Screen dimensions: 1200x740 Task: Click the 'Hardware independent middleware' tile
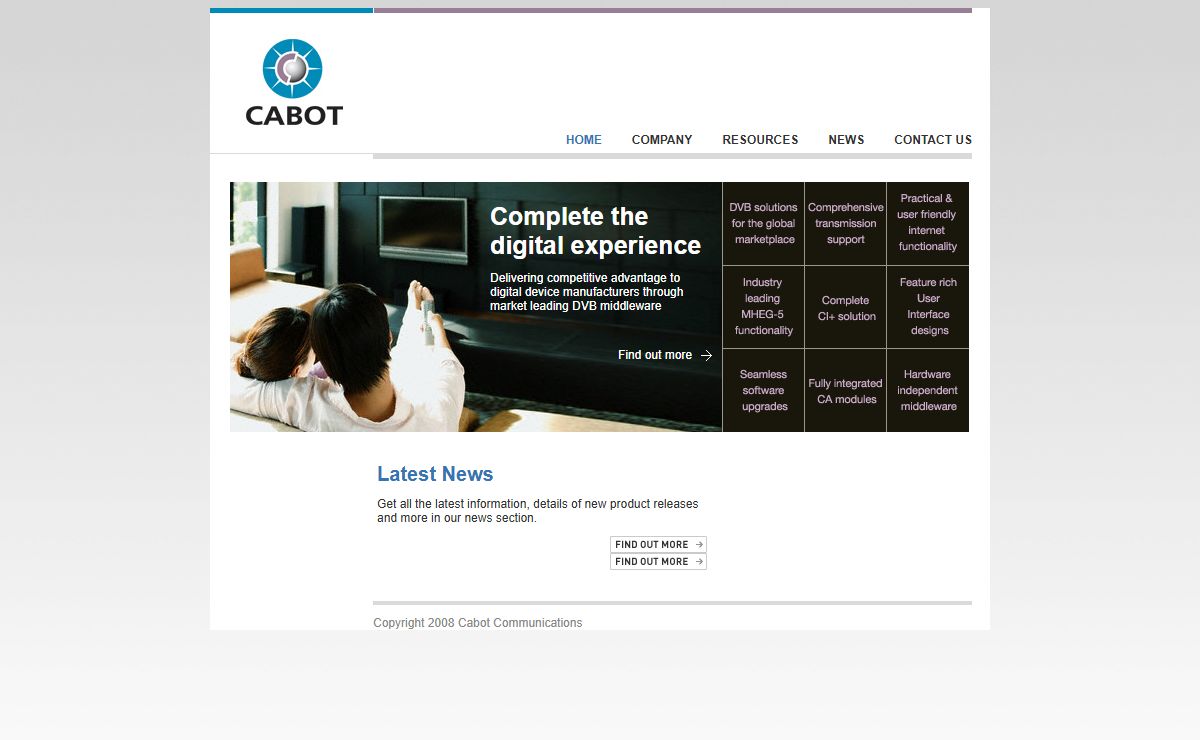(928, 390)
